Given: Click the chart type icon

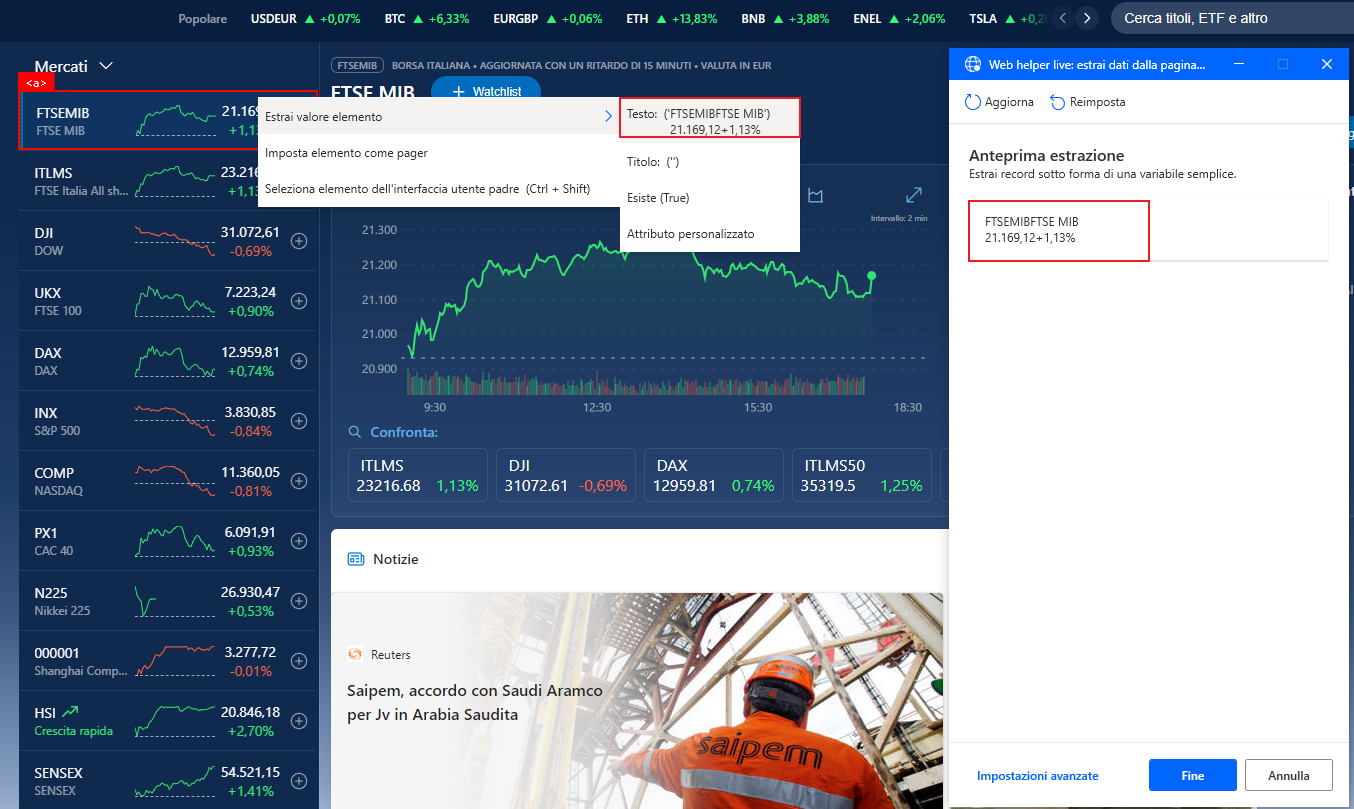Looking at the screenshot, I should 816,196.
